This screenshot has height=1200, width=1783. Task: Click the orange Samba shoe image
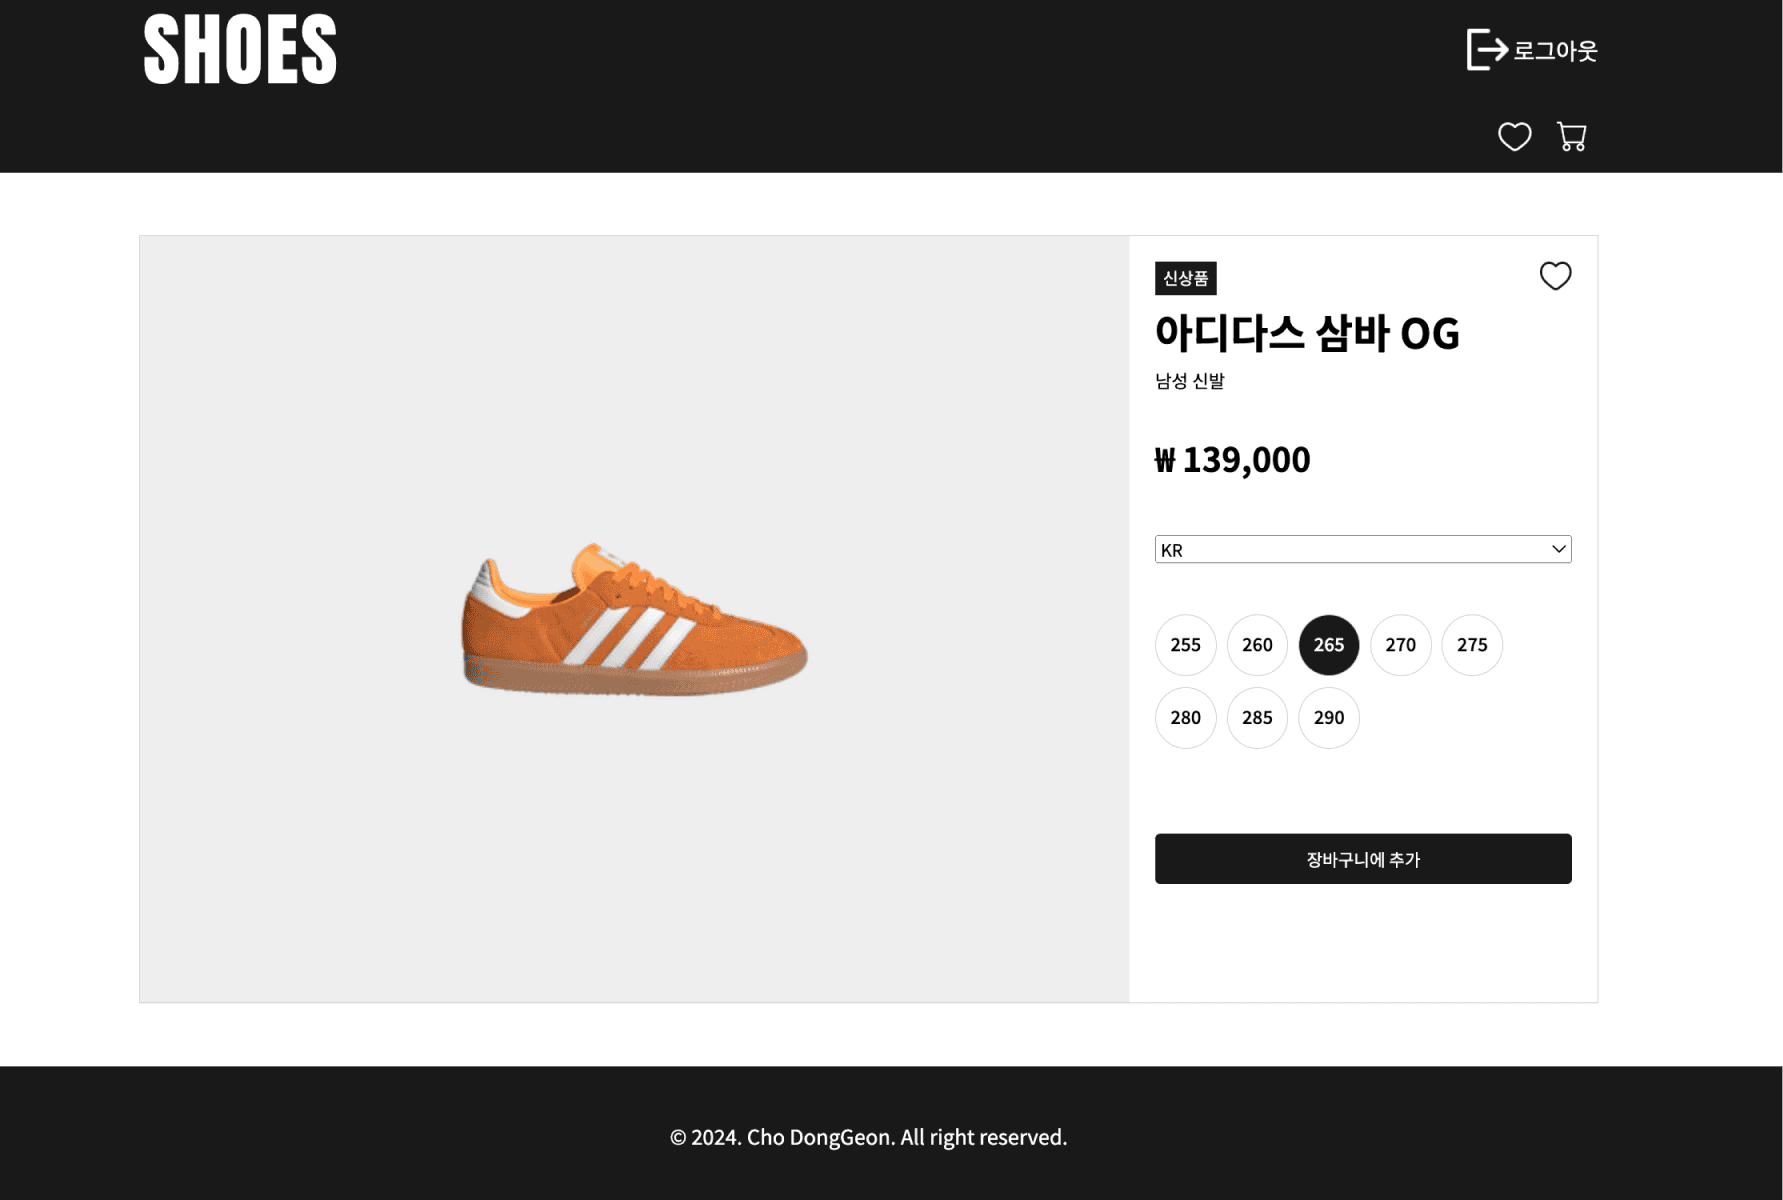[x=634, y=620]
